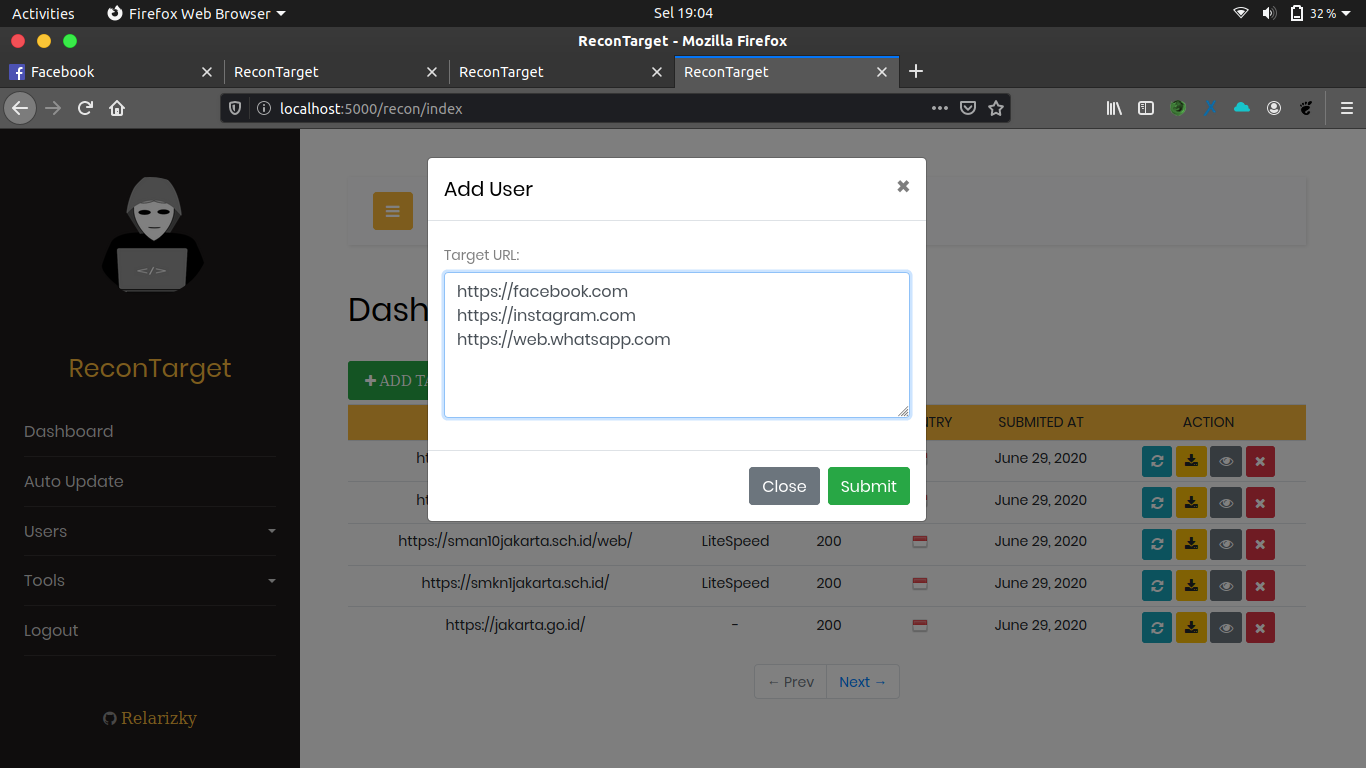This screenshot has height=768, width=1366.
Task: Click the address bar URL localhost:5000/recon/index
Action: click(371, 108)
